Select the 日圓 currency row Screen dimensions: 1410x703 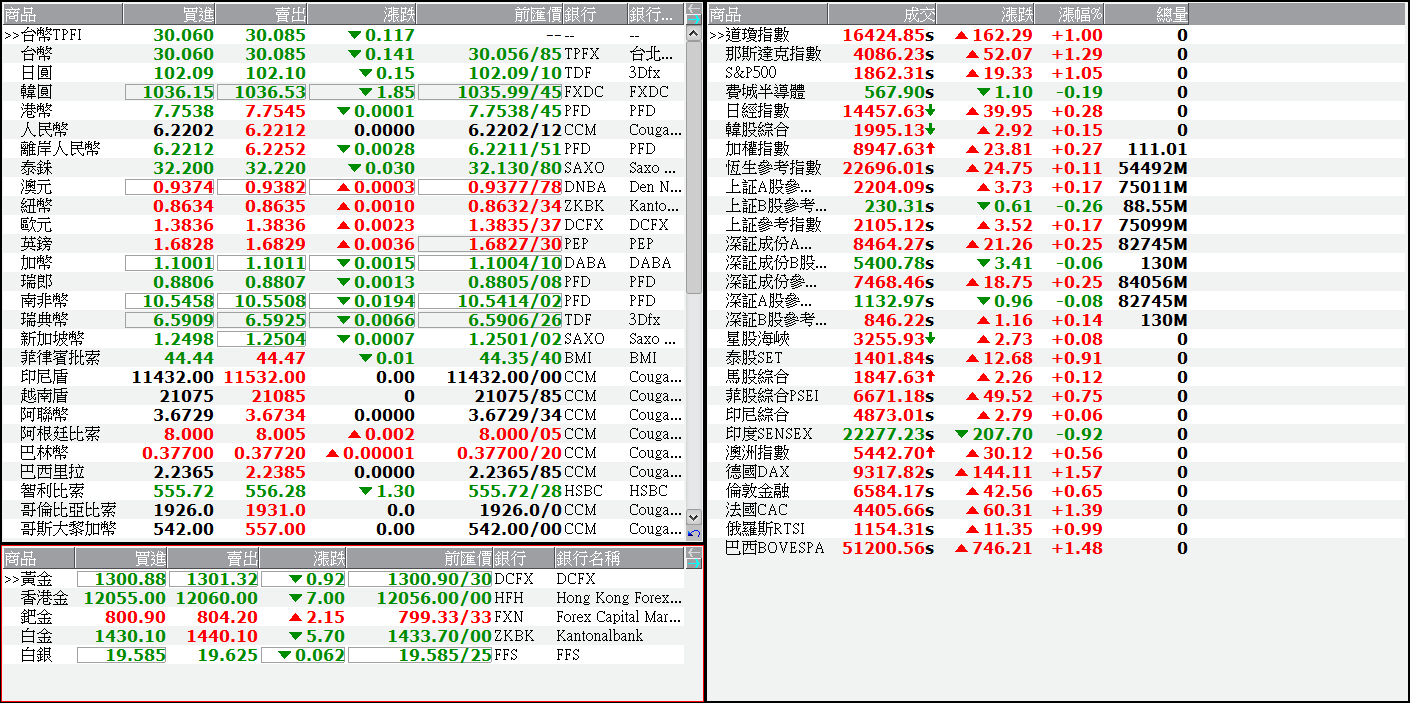coord(343,73)
